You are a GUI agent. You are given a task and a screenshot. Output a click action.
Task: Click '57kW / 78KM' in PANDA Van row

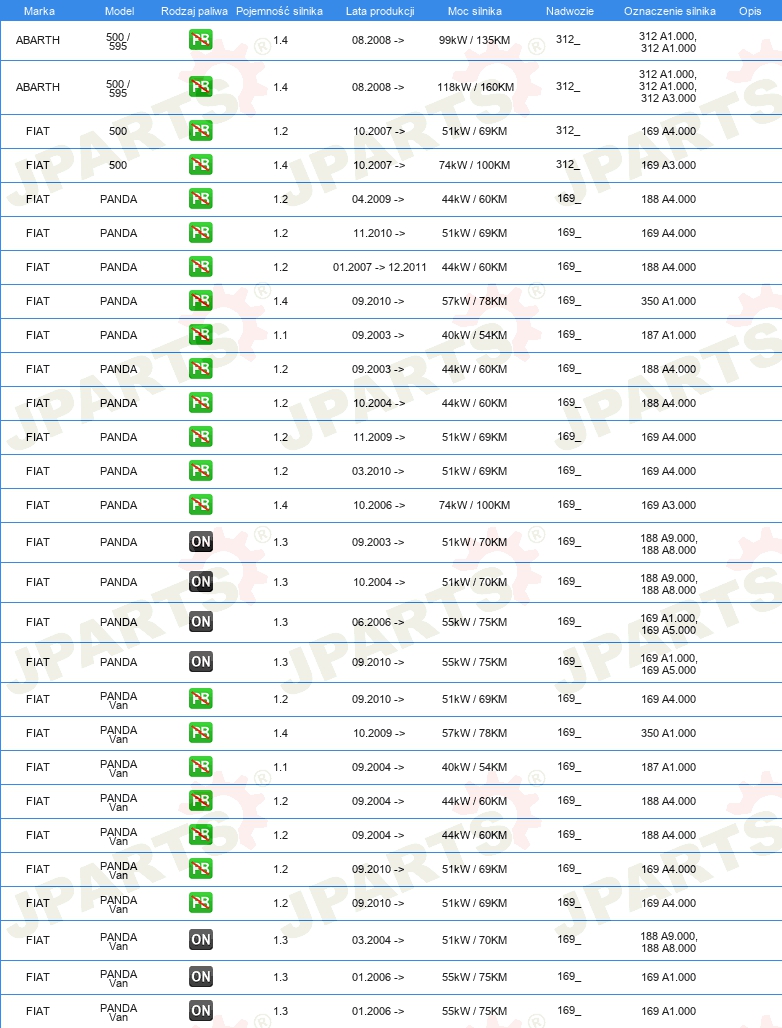click(x=475, y=733)
